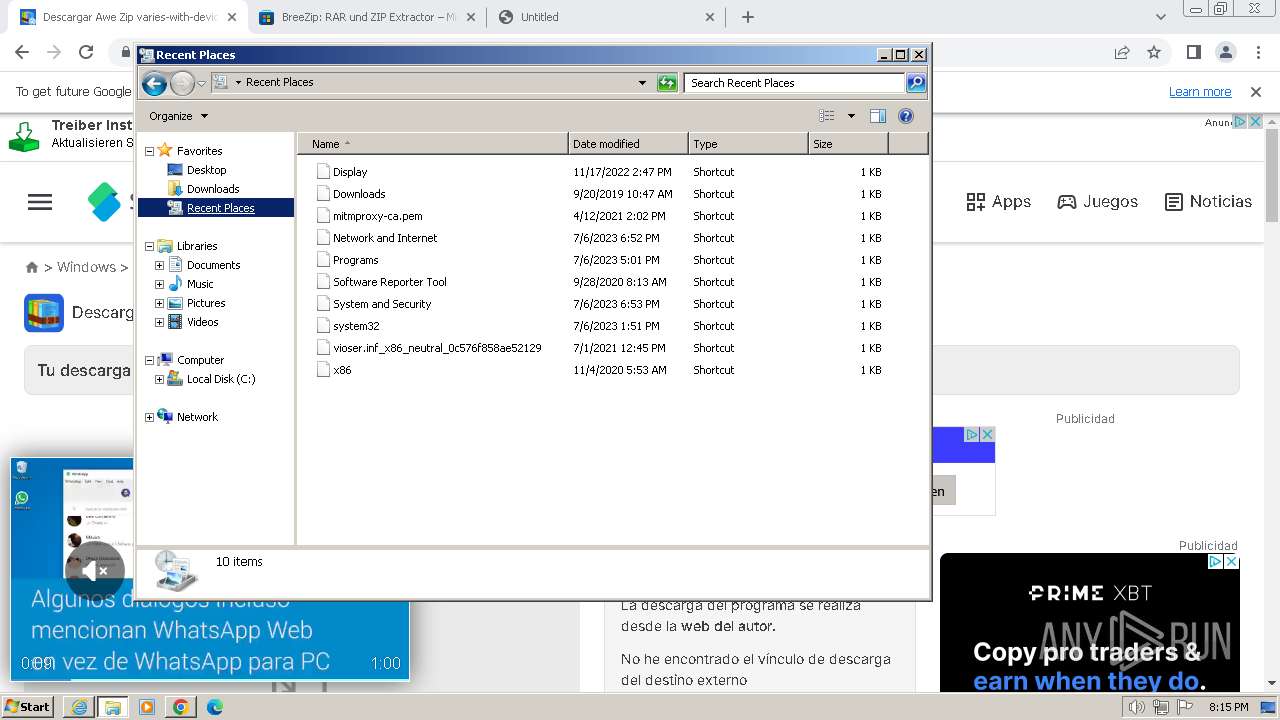Viewport: 1280px width, 720px height.
Task: Expand the Videos library node
Action: point(159,322)
